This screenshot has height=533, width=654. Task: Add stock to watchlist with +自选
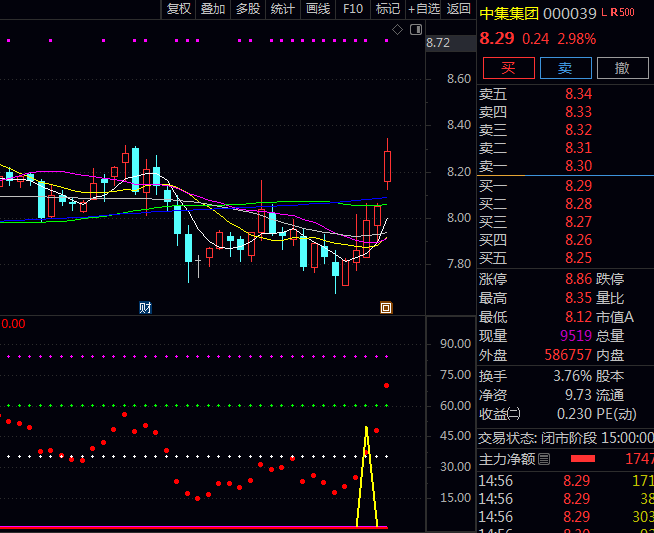coord(423,9)
